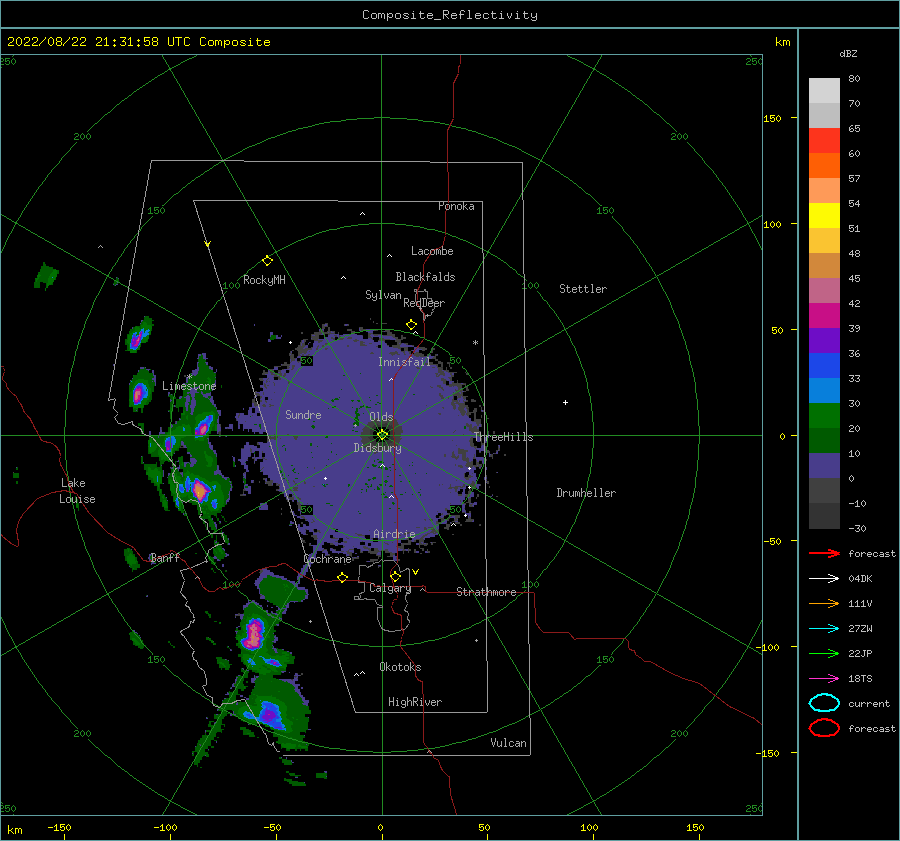The width and height of the screenshot is (900, 841).
Task: Select the light grey swatch between 80 and 70 dBZ
Action: pyautogui.click(x=824, y=91)
